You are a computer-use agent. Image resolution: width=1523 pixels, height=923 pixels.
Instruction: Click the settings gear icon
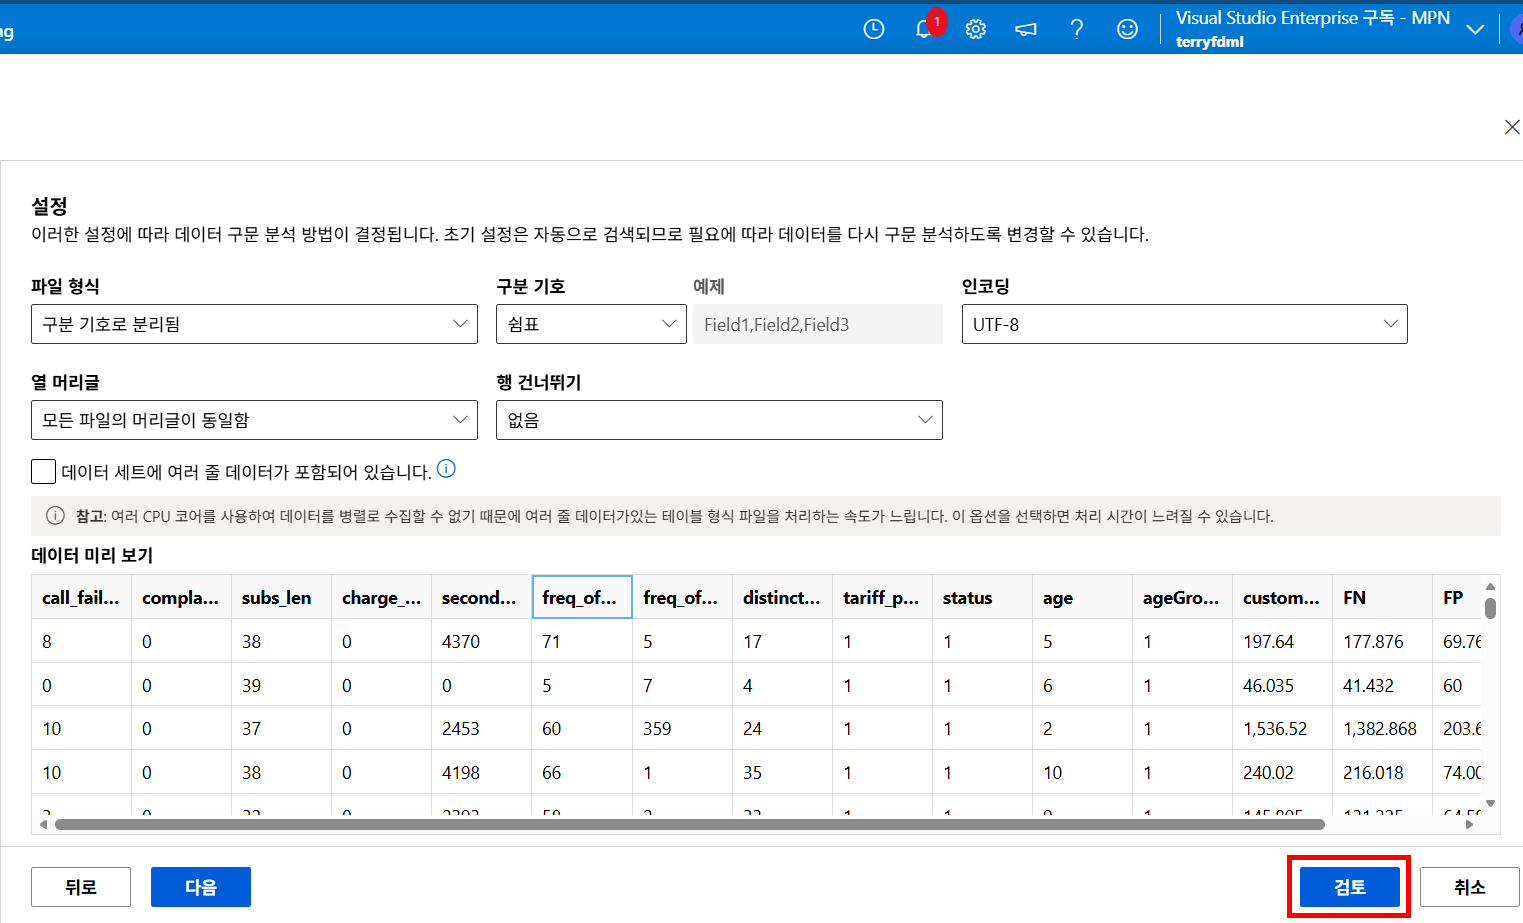(x=975, y=28)
